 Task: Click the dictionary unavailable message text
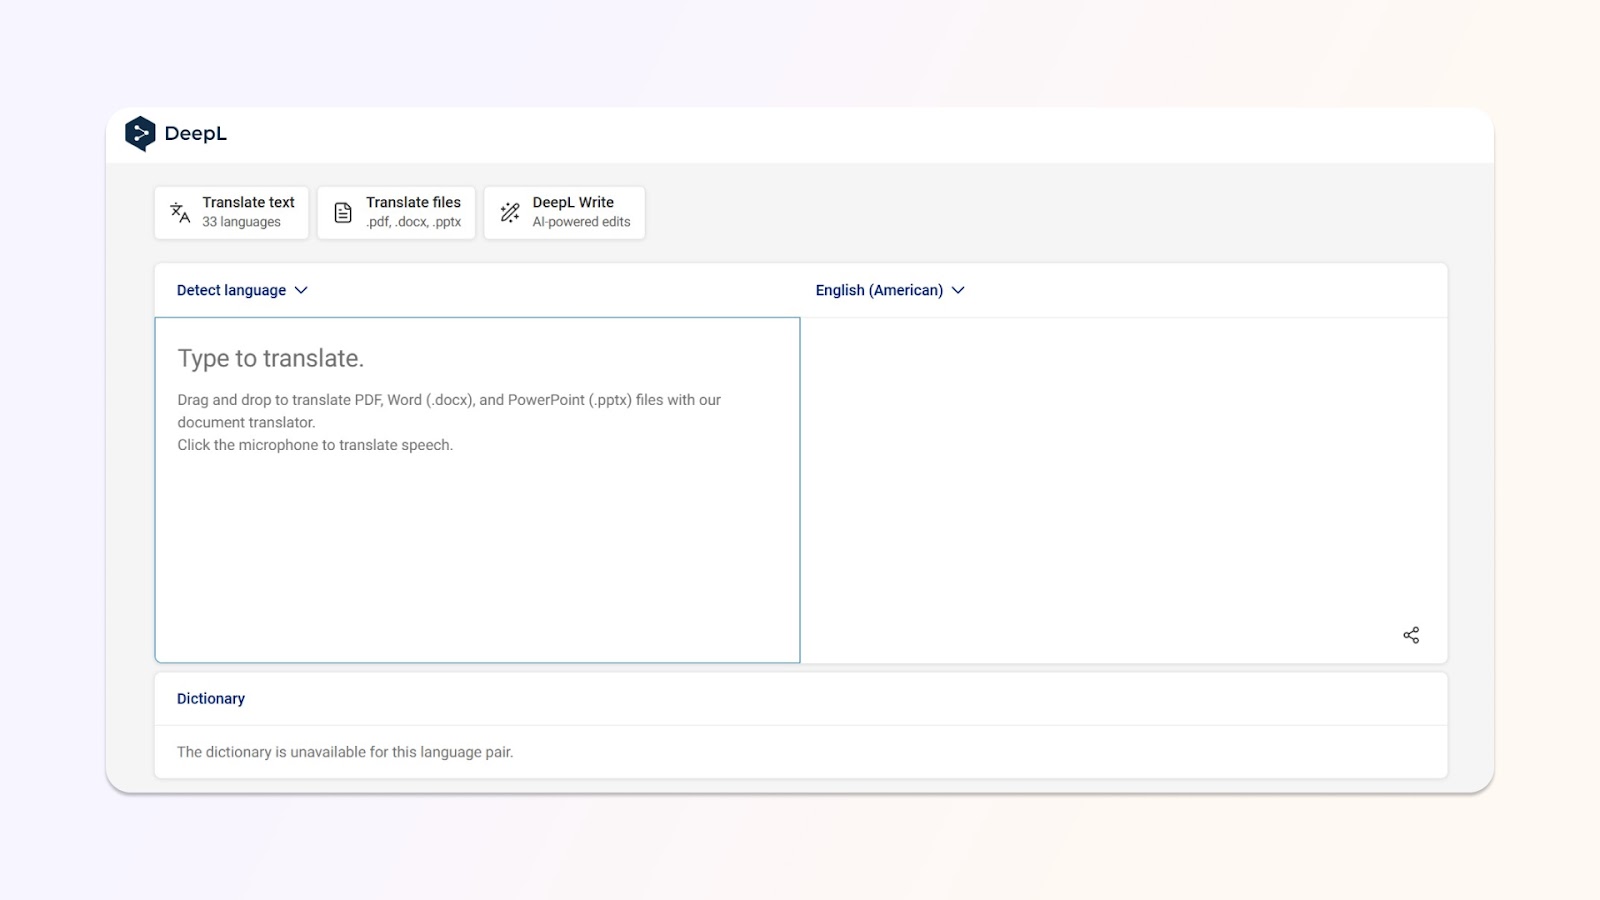(345, 752)
